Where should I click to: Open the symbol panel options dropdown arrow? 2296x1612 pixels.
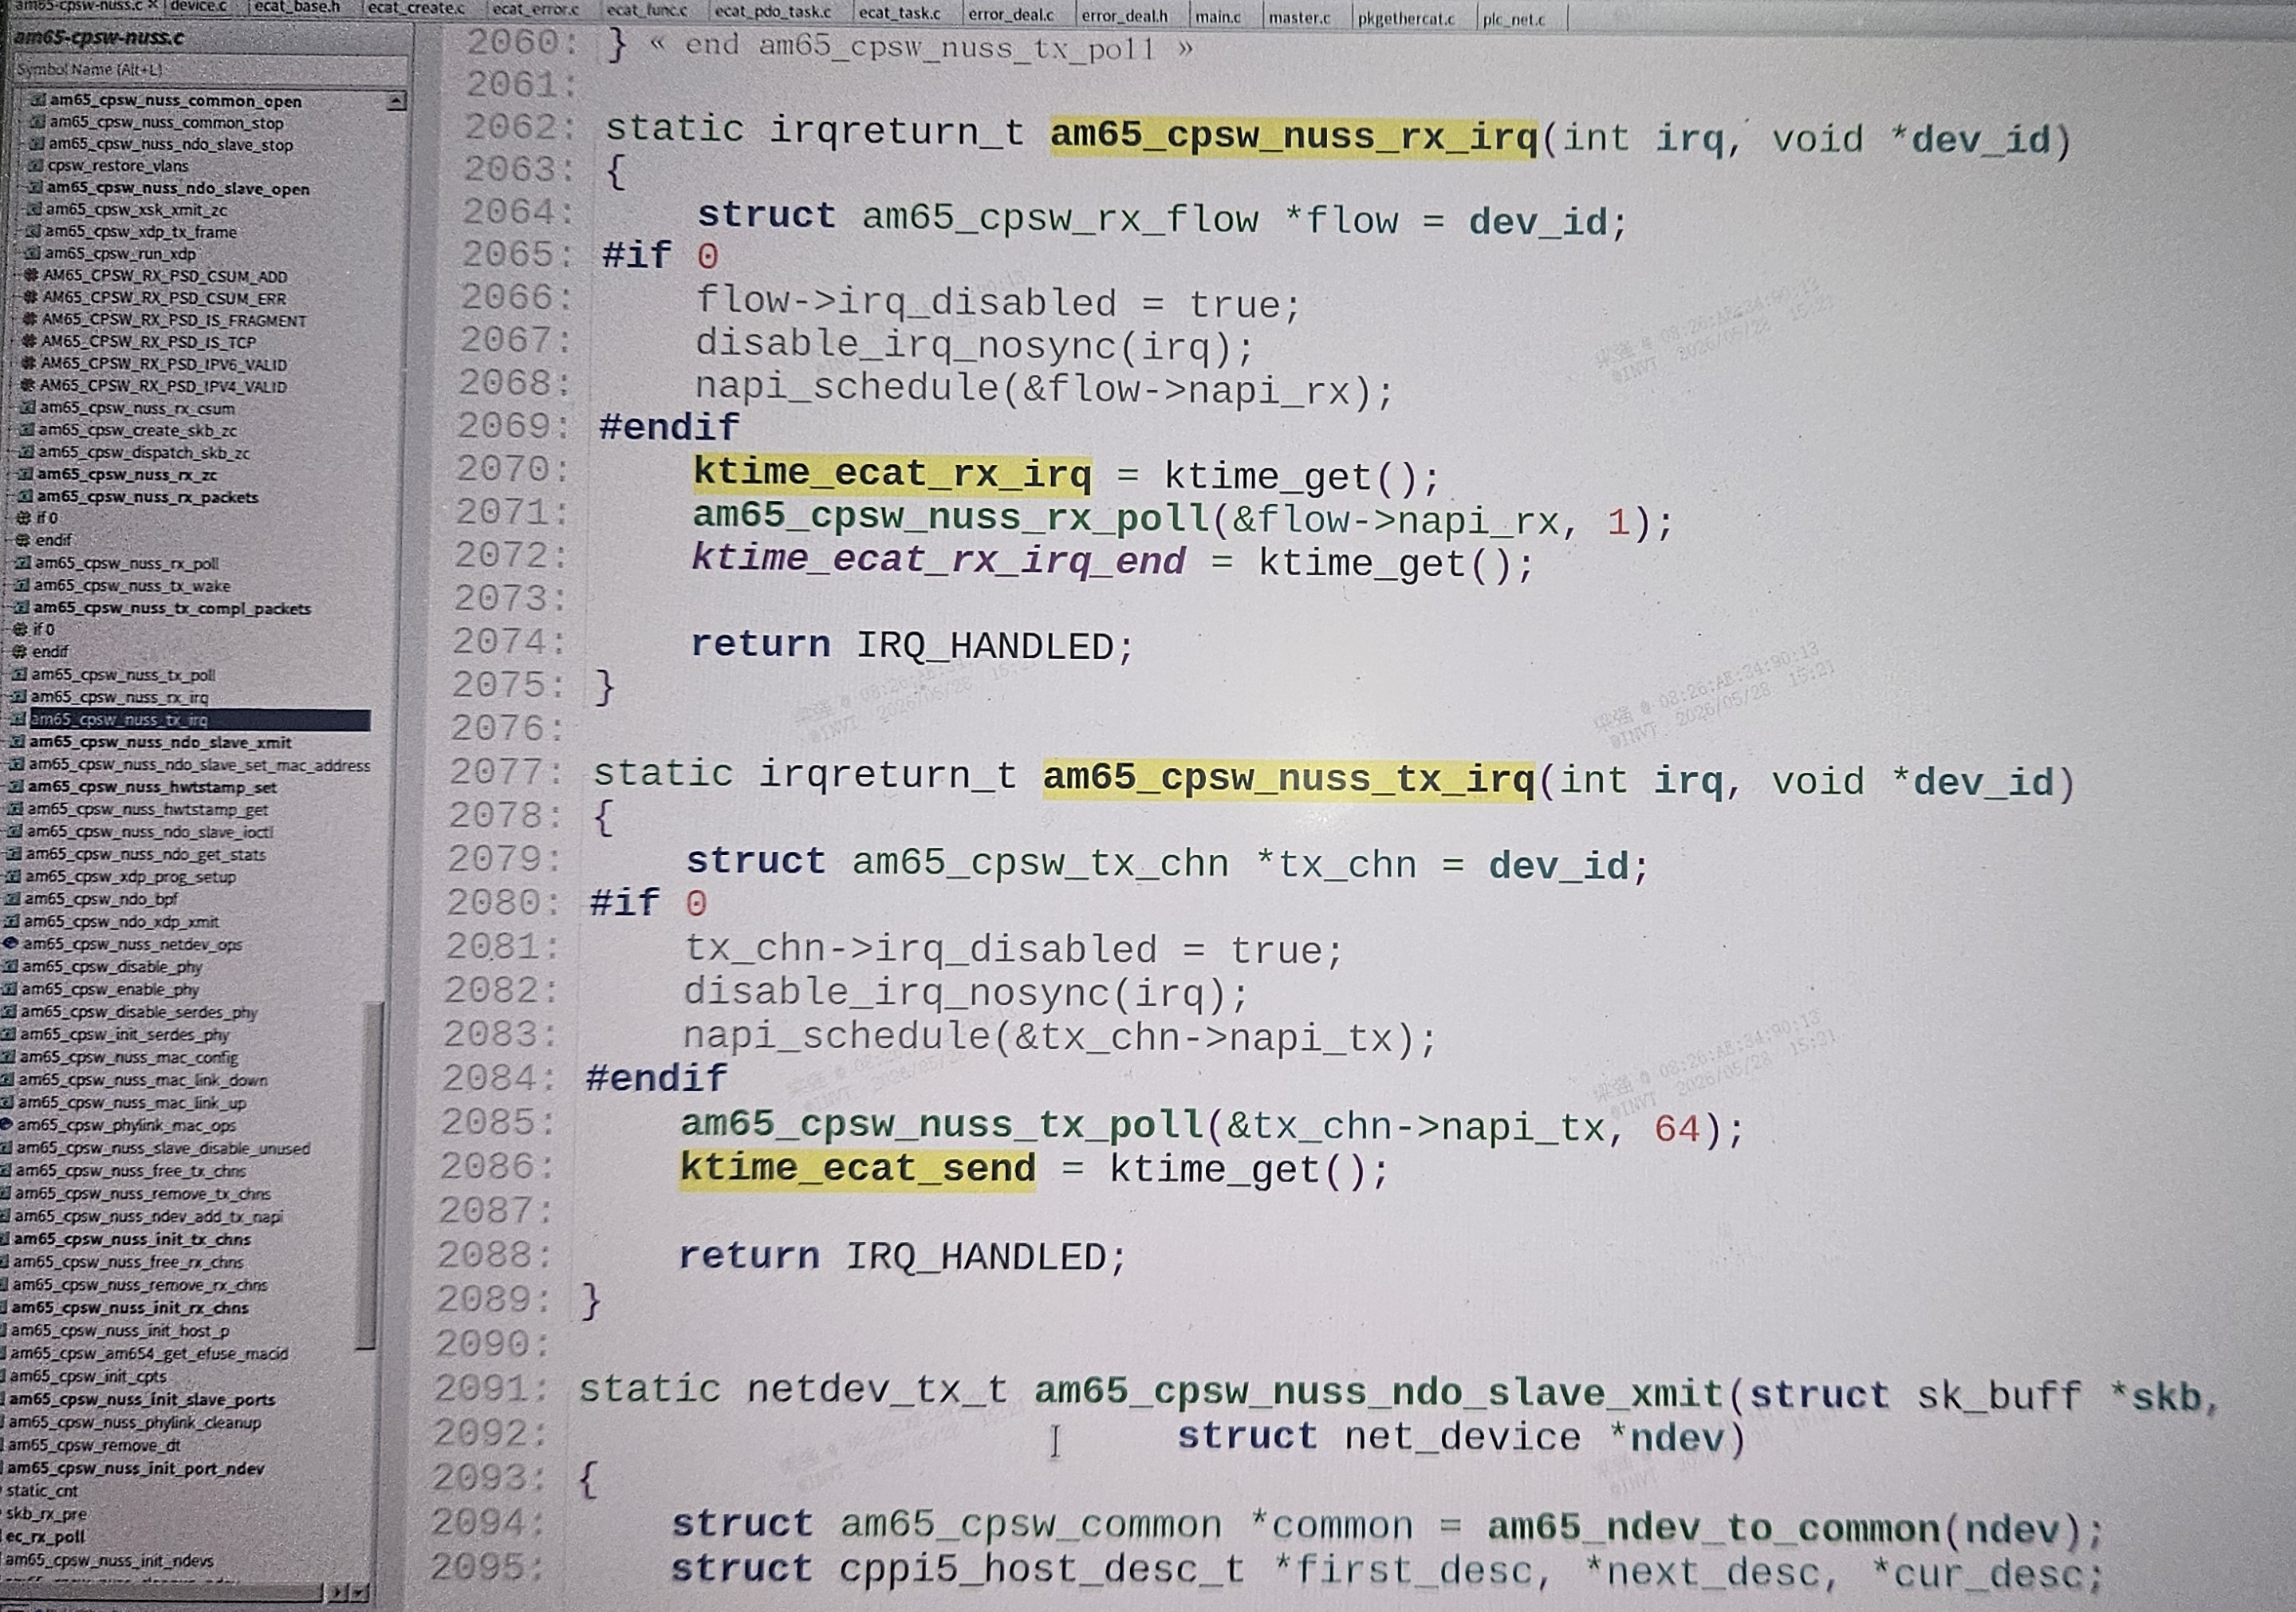point(359,1591)
